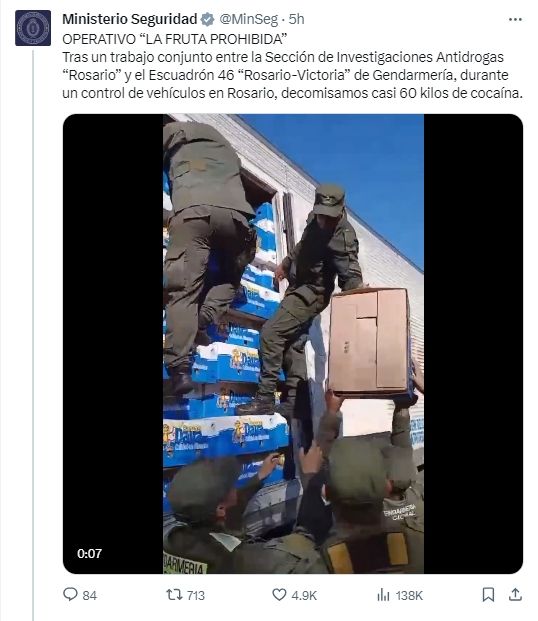Play the embedded Gendarmería video
Screen dimensions: 538x621
point(293,343)
